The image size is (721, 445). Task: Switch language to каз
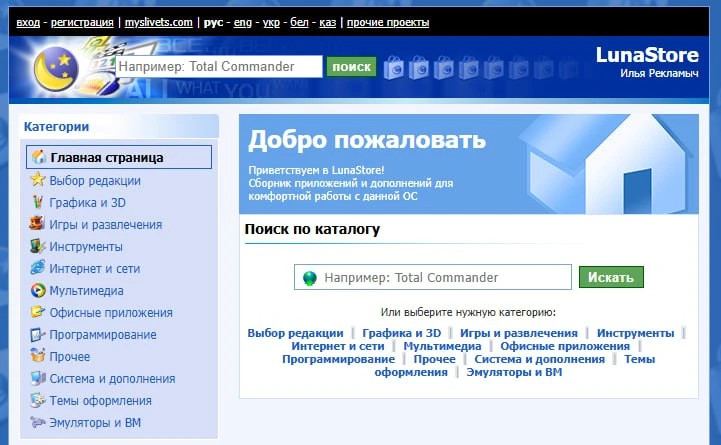pyautogui.click(x=327, y=22)
